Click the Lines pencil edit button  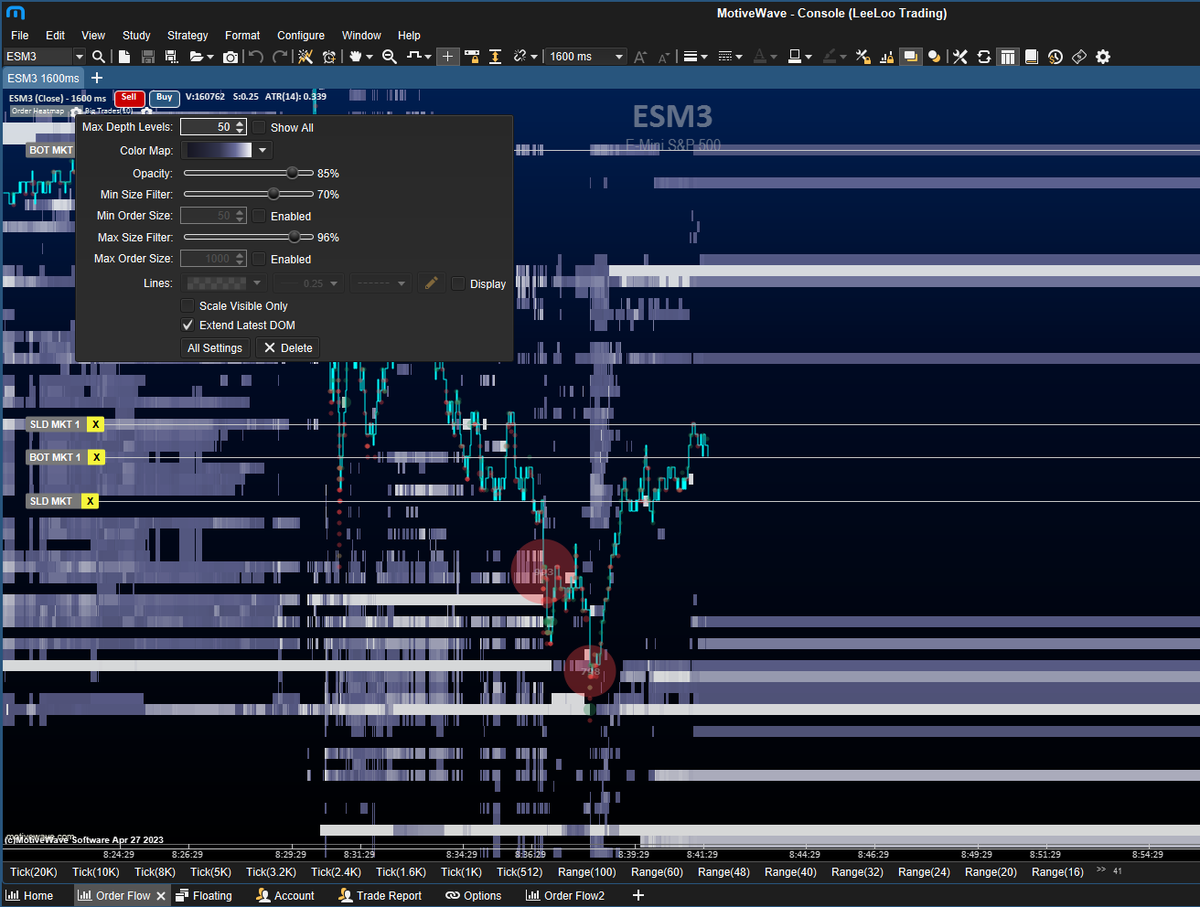coord(431,284)
